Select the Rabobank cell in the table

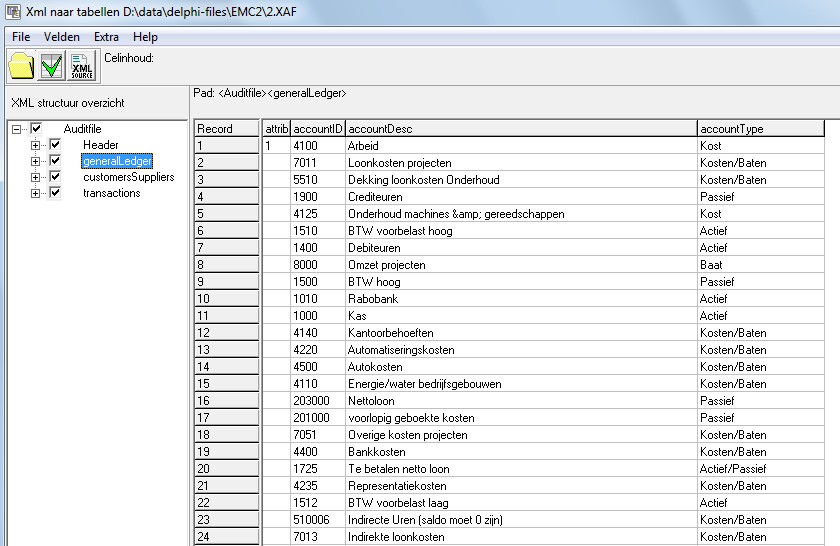tap(371, 299)
